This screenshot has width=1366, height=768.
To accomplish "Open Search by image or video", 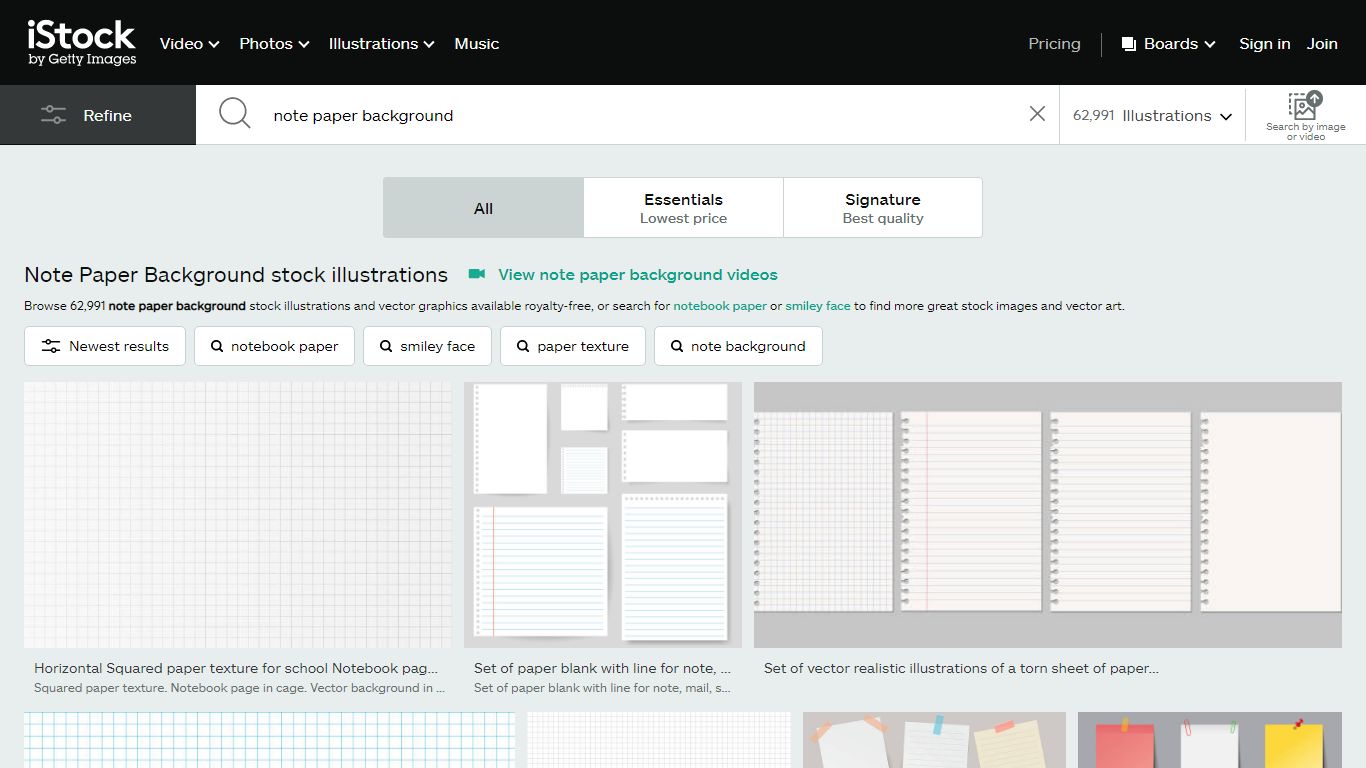I will pyautogui.click(x=1305, y=115).
